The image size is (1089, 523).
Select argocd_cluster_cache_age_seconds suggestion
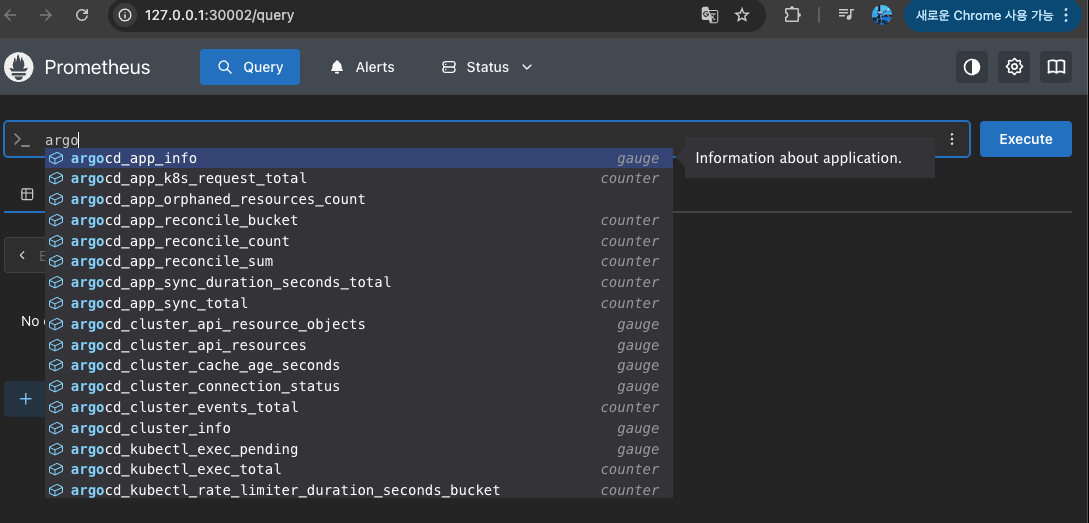click(x=359, y=365)
